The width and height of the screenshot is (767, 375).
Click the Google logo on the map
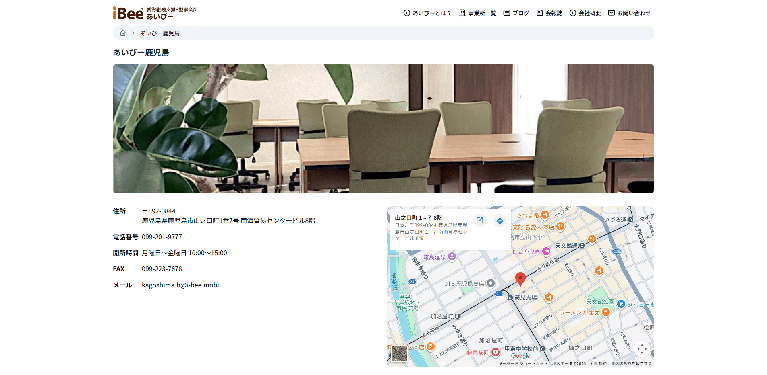(520, 356)
